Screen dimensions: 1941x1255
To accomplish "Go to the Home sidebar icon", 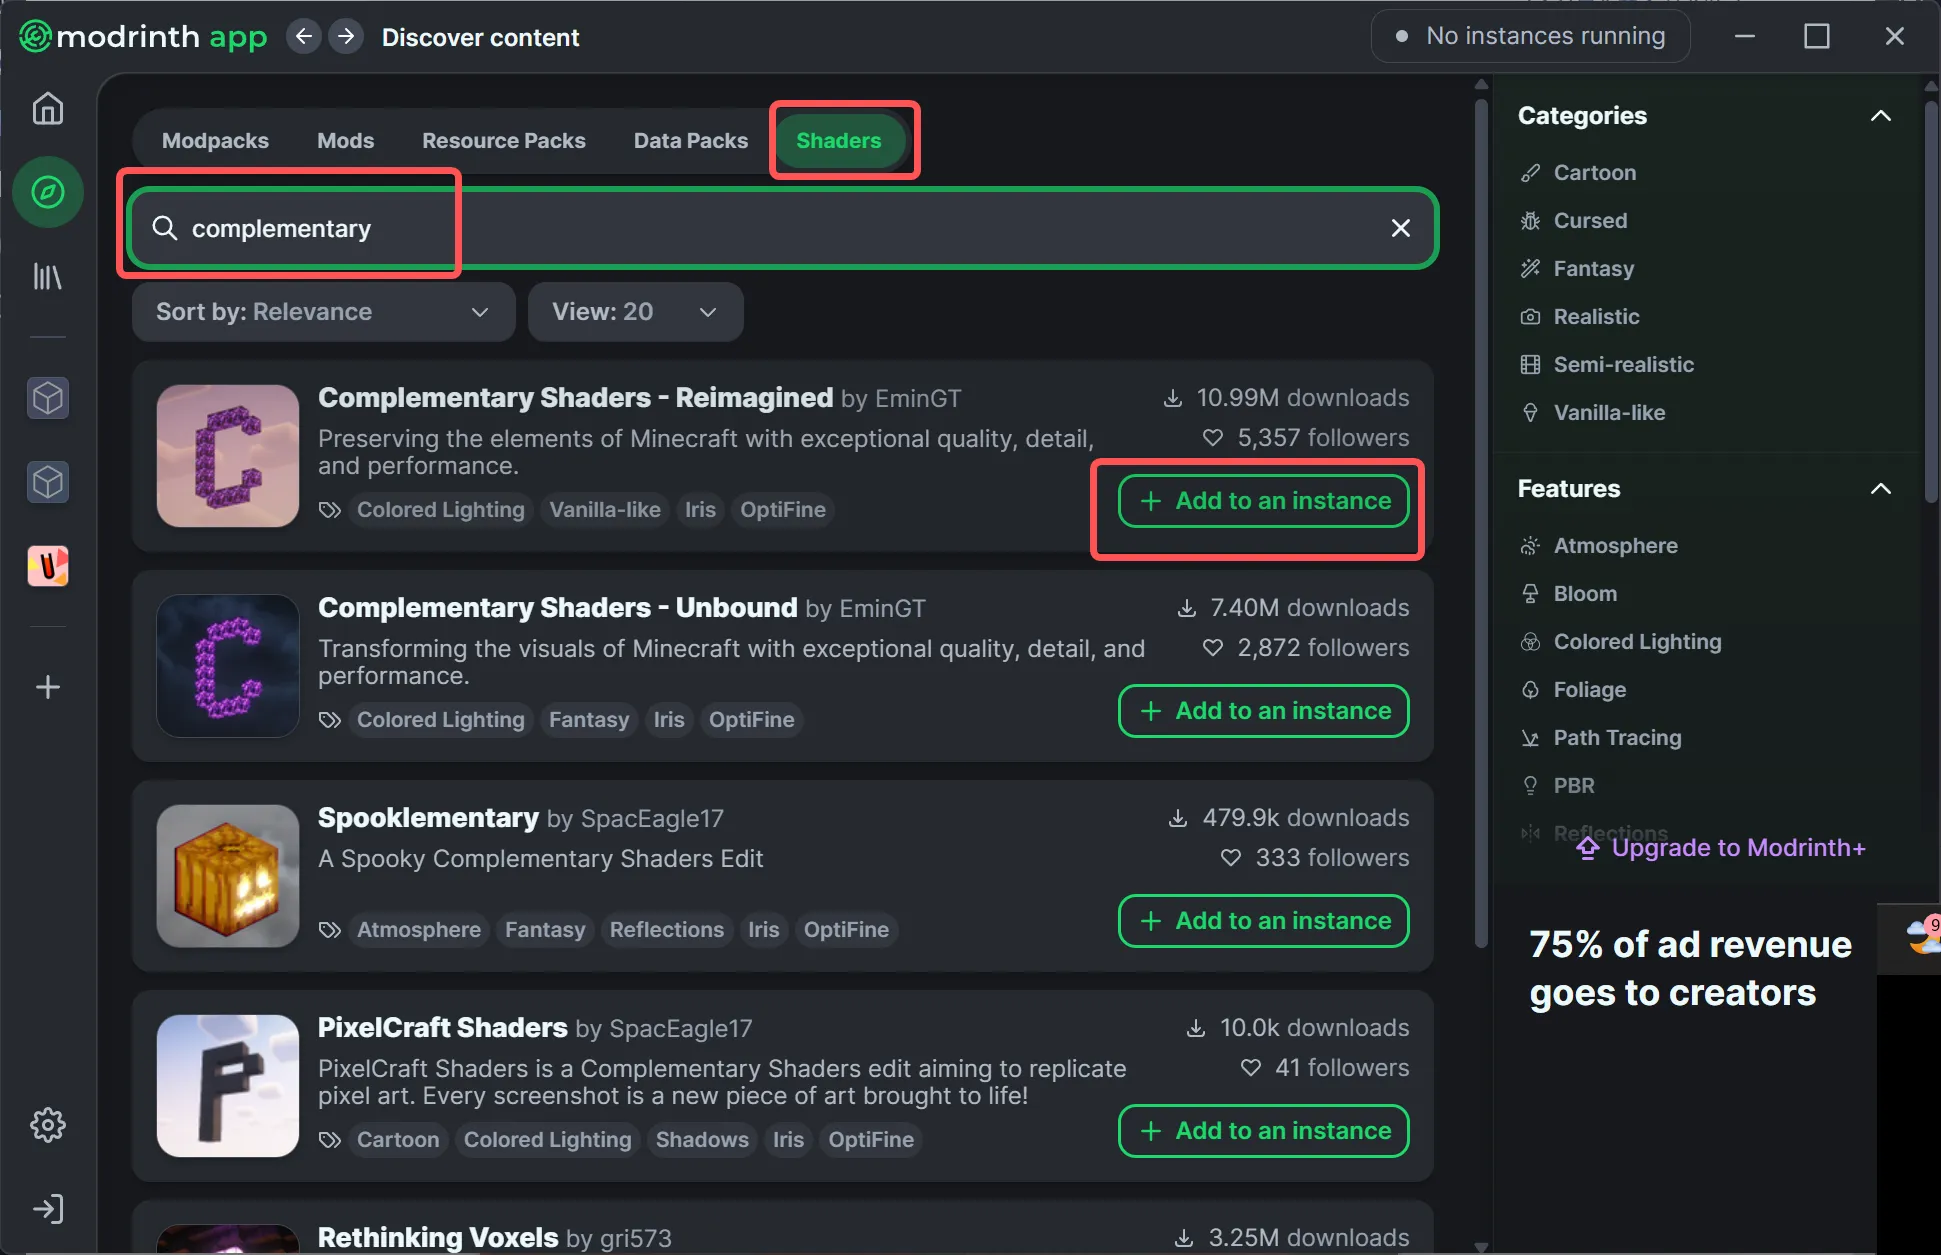I will click(x=47, y=108).
